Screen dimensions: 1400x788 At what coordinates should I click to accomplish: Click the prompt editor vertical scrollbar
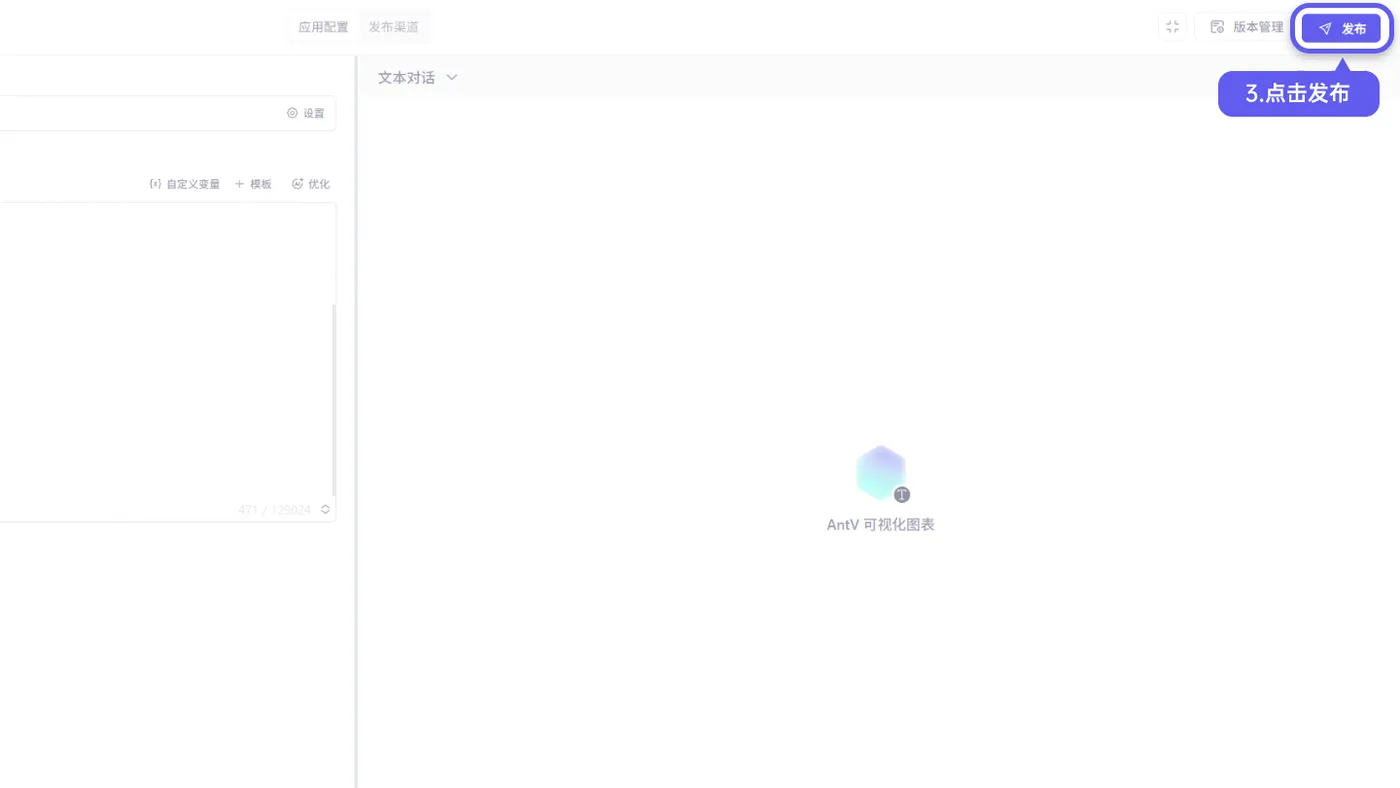333,400
